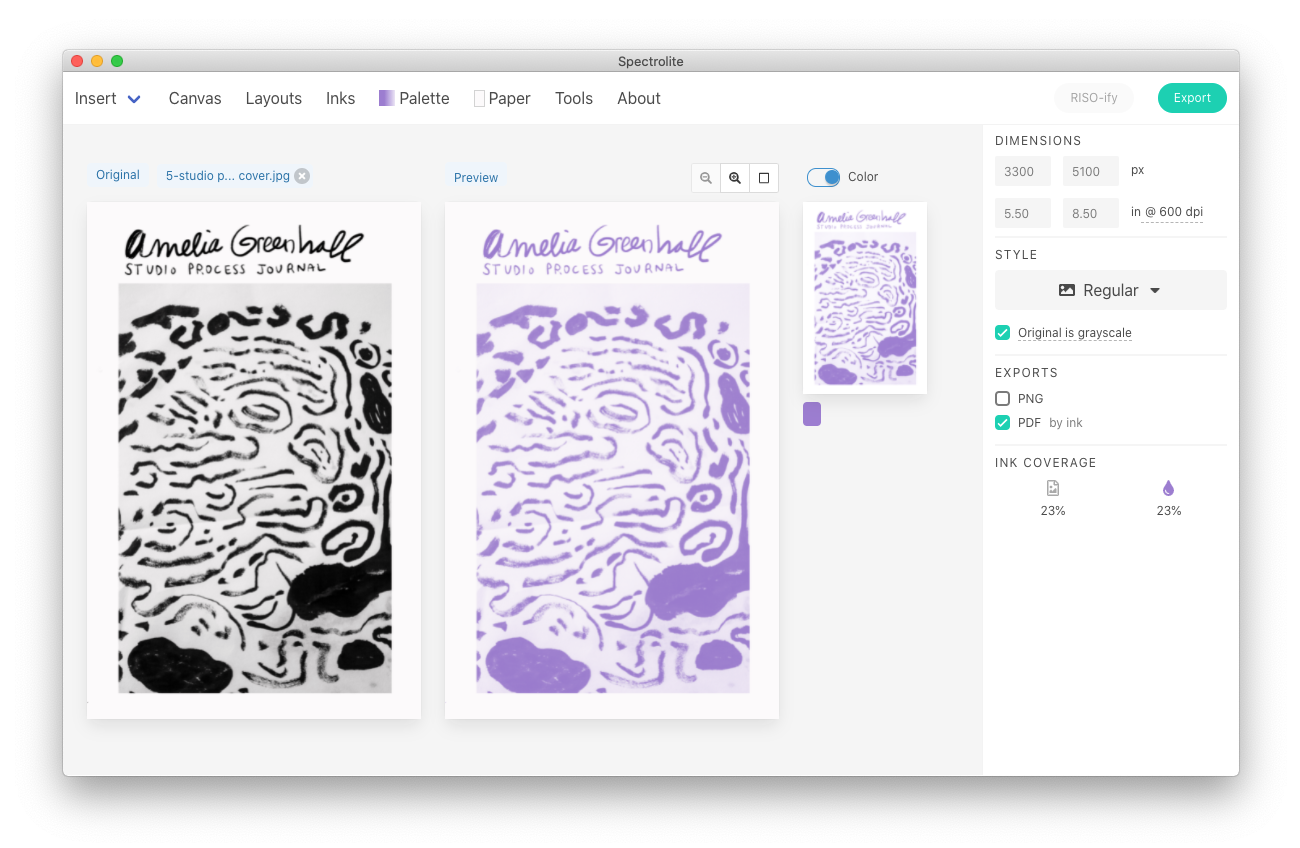Click the 23% paper coverage value
This screenshot has width=1300, height=848.
tap(1053, 511)
